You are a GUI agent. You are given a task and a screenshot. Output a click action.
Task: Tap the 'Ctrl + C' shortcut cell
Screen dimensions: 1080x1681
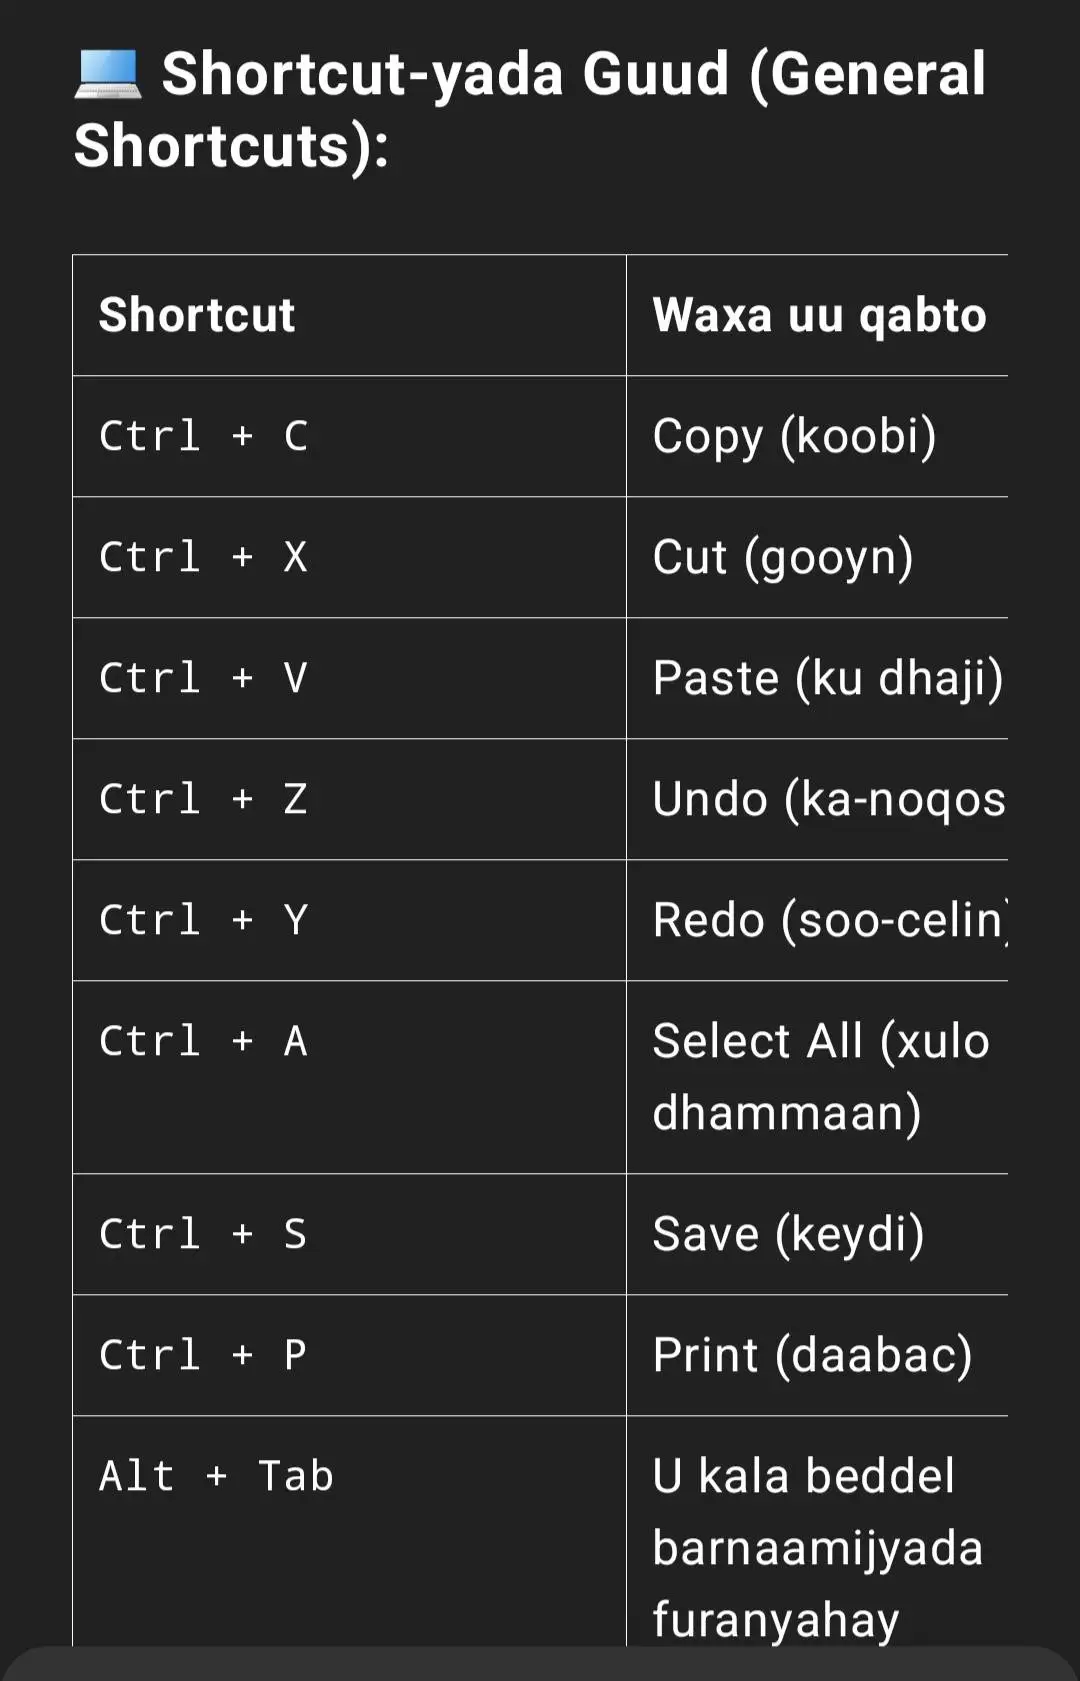point(349,436)
